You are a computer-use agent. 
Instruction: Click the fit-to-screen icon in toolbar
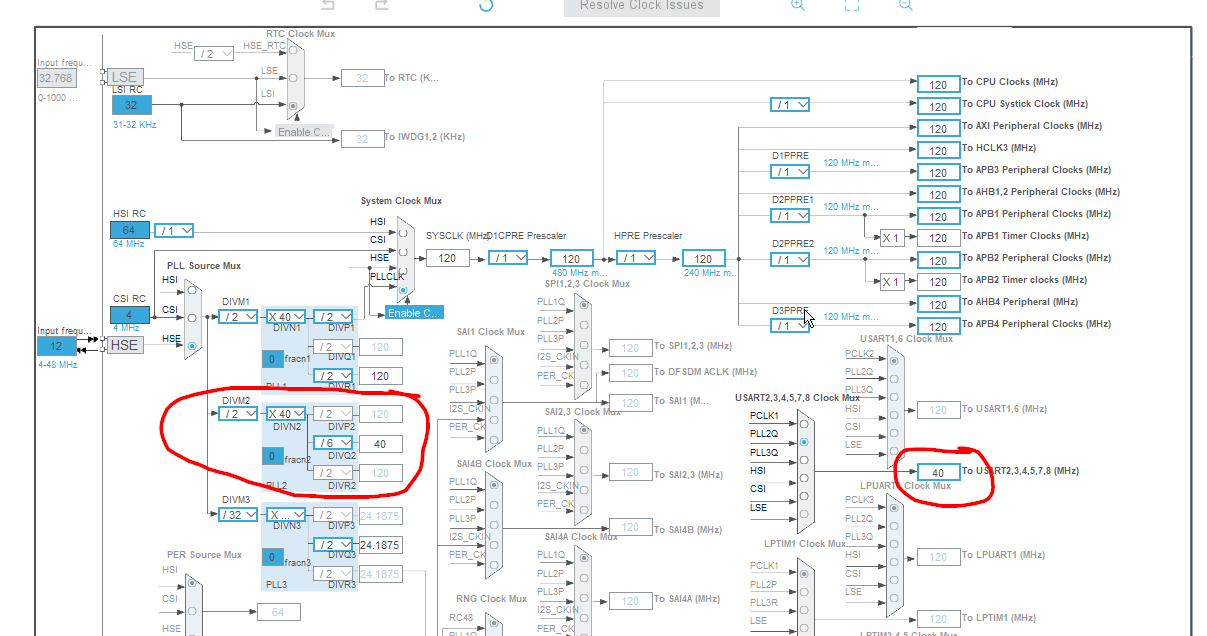pos(851,6)
